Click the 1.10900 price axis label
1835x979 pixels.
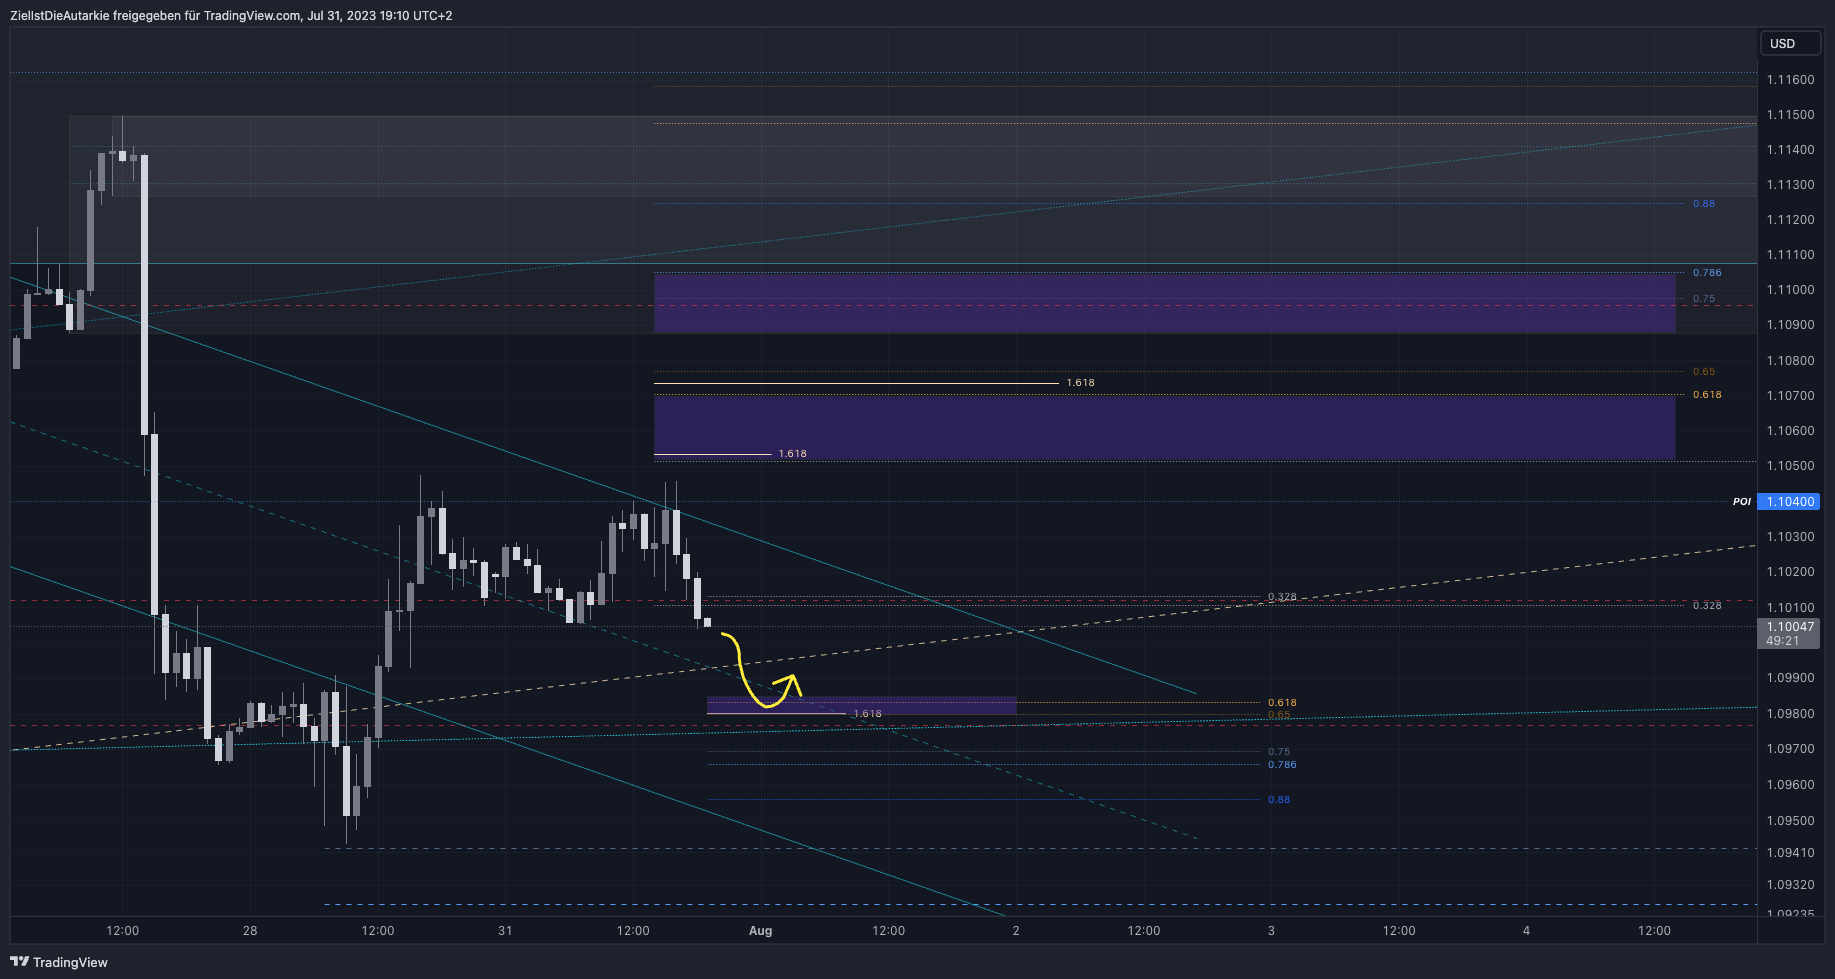tap(1790, 324)
